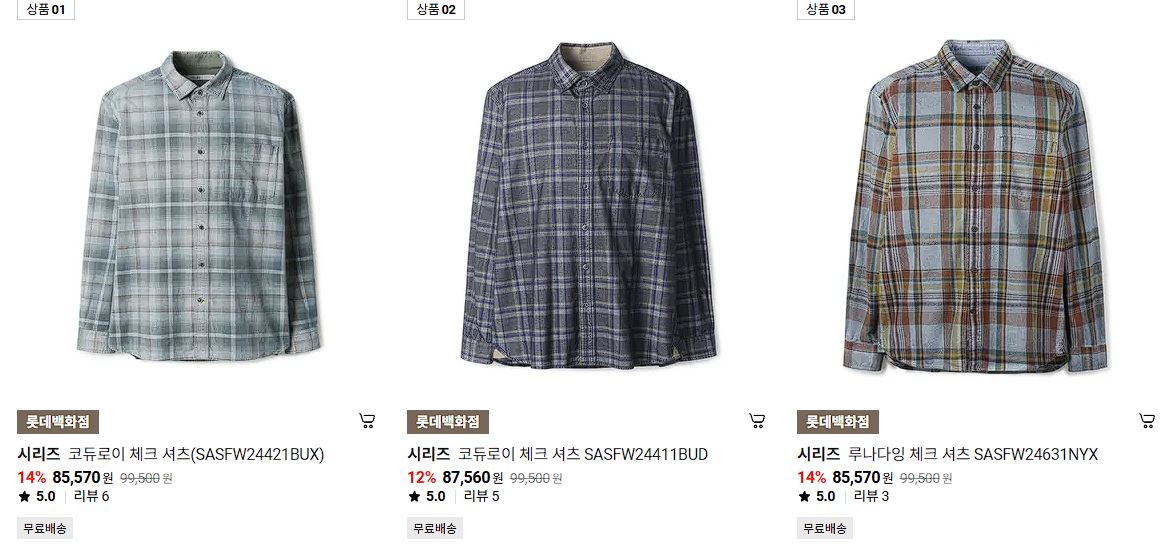Click 롯데백화점 badge on product 02
Screen dimensions: 1168x557
[x=448, y=422]
